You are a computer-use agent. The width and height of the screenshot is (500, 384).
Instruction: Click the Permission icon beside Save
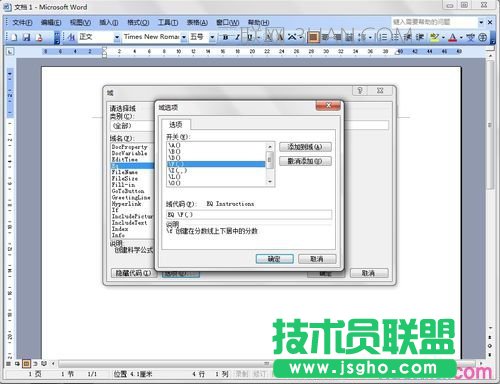pyautogui.click(x=39, y=37)
